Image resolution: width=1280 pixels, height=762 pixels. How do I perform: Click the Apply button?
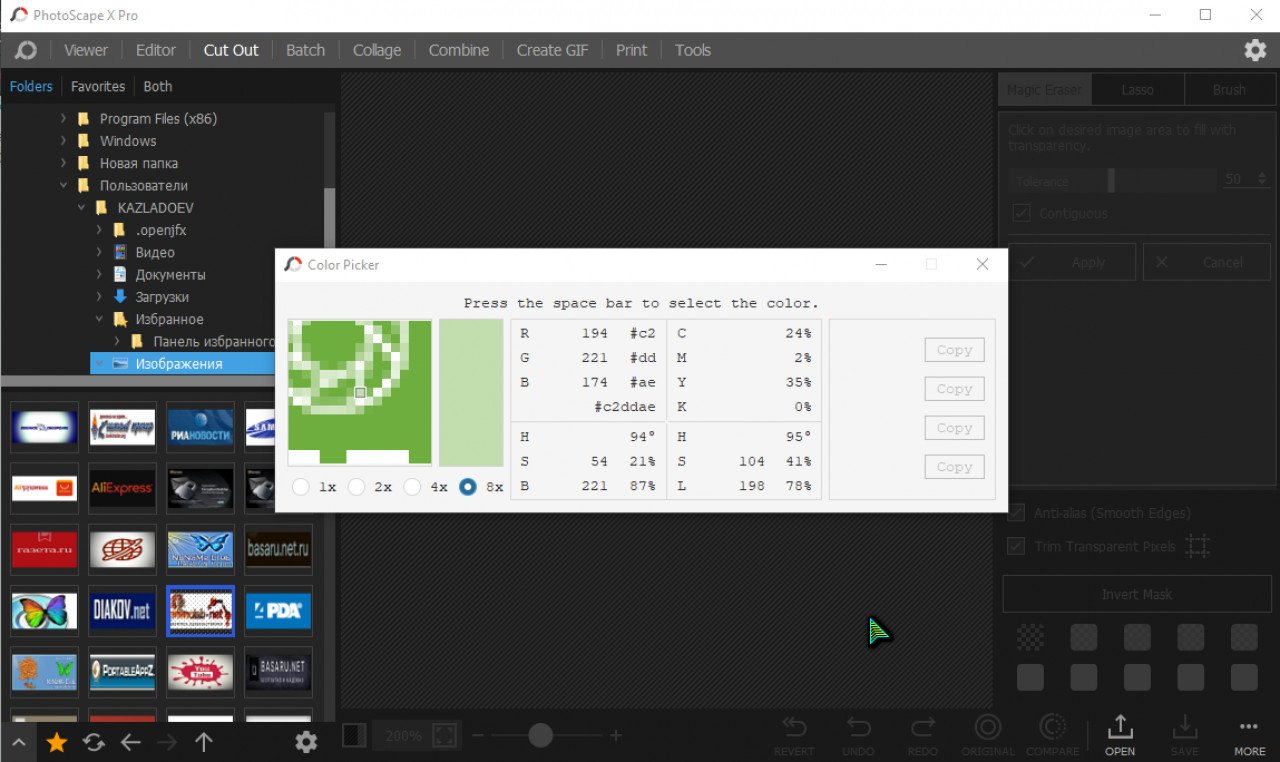click(1072, 262)
